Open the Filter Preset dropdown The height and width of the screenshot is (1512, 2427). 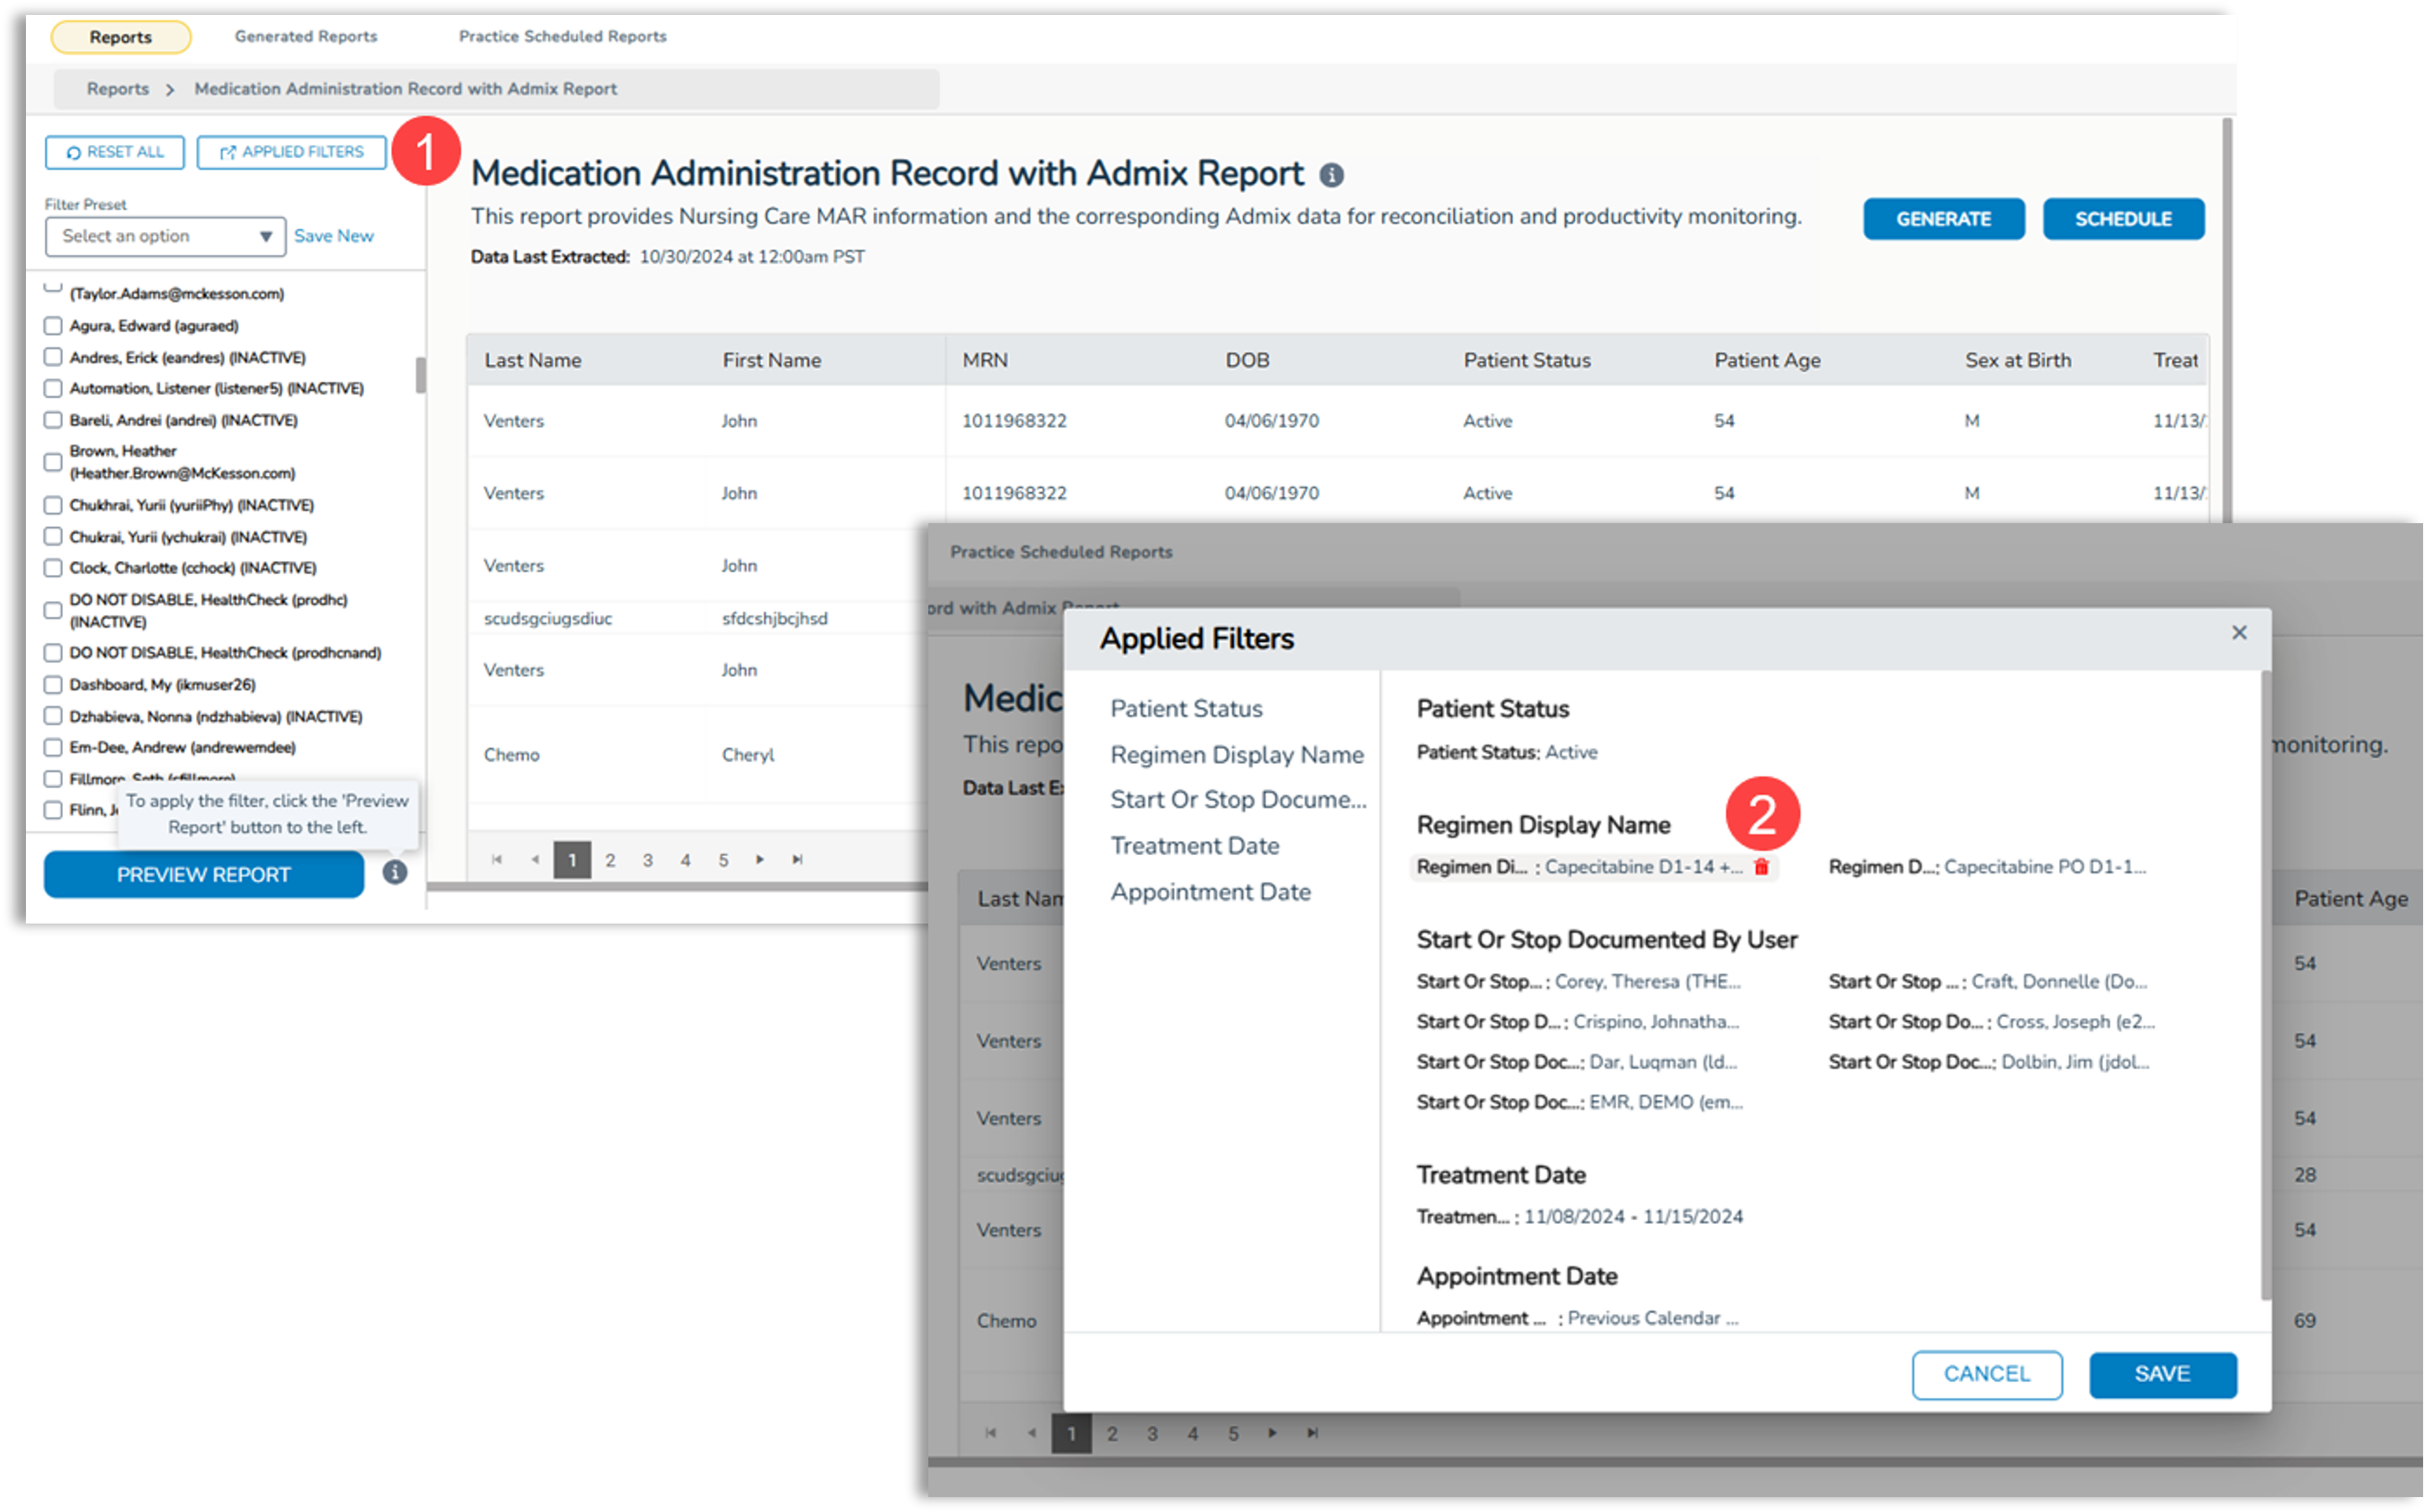(x=165, y=236)
